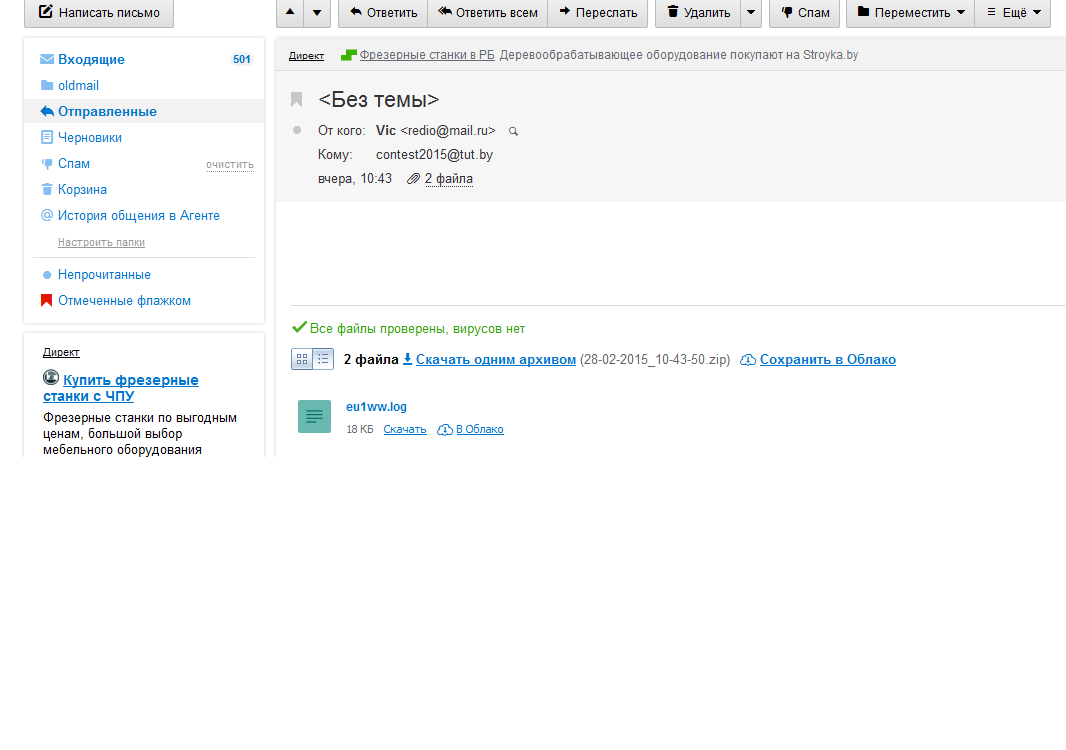Show messages Отмеченные флажком

click(124, 301)
